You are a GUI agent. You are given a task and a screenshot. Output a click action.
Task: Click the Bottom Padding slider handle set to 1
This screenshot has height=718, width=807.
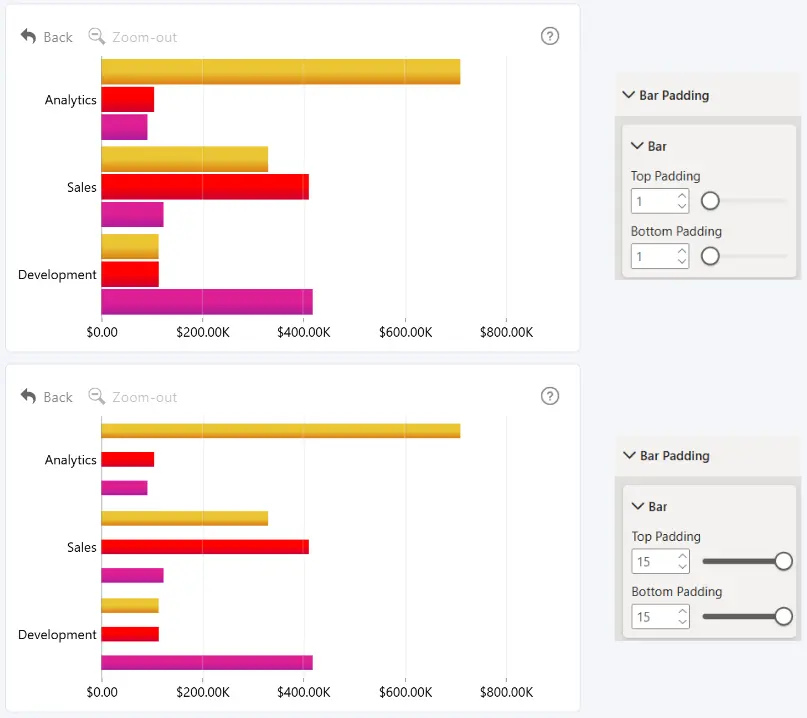coord(710,256)
